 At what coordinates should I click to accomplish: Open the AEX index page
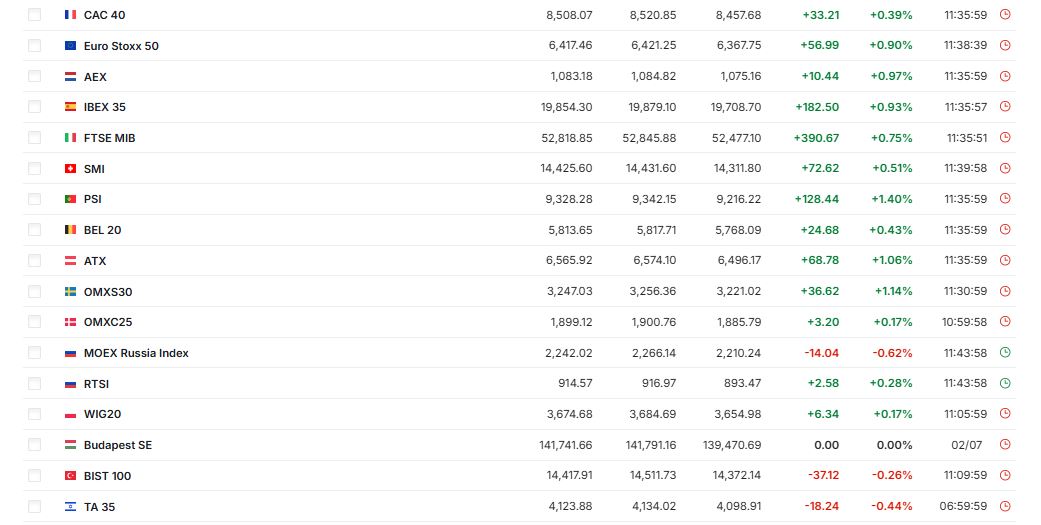pos(95,77)
